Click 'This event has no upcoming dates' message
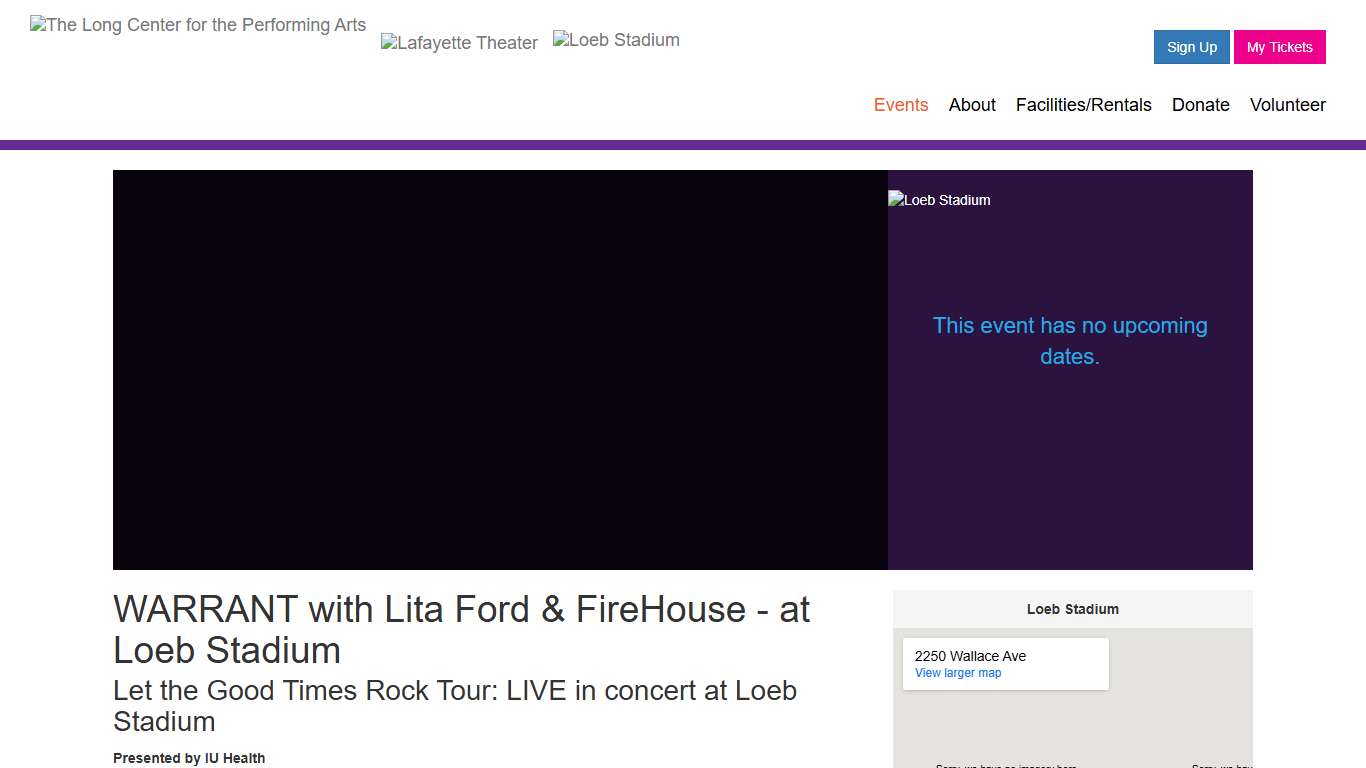This screenshot has height=768, width=1366. (x=1070, y=340)
